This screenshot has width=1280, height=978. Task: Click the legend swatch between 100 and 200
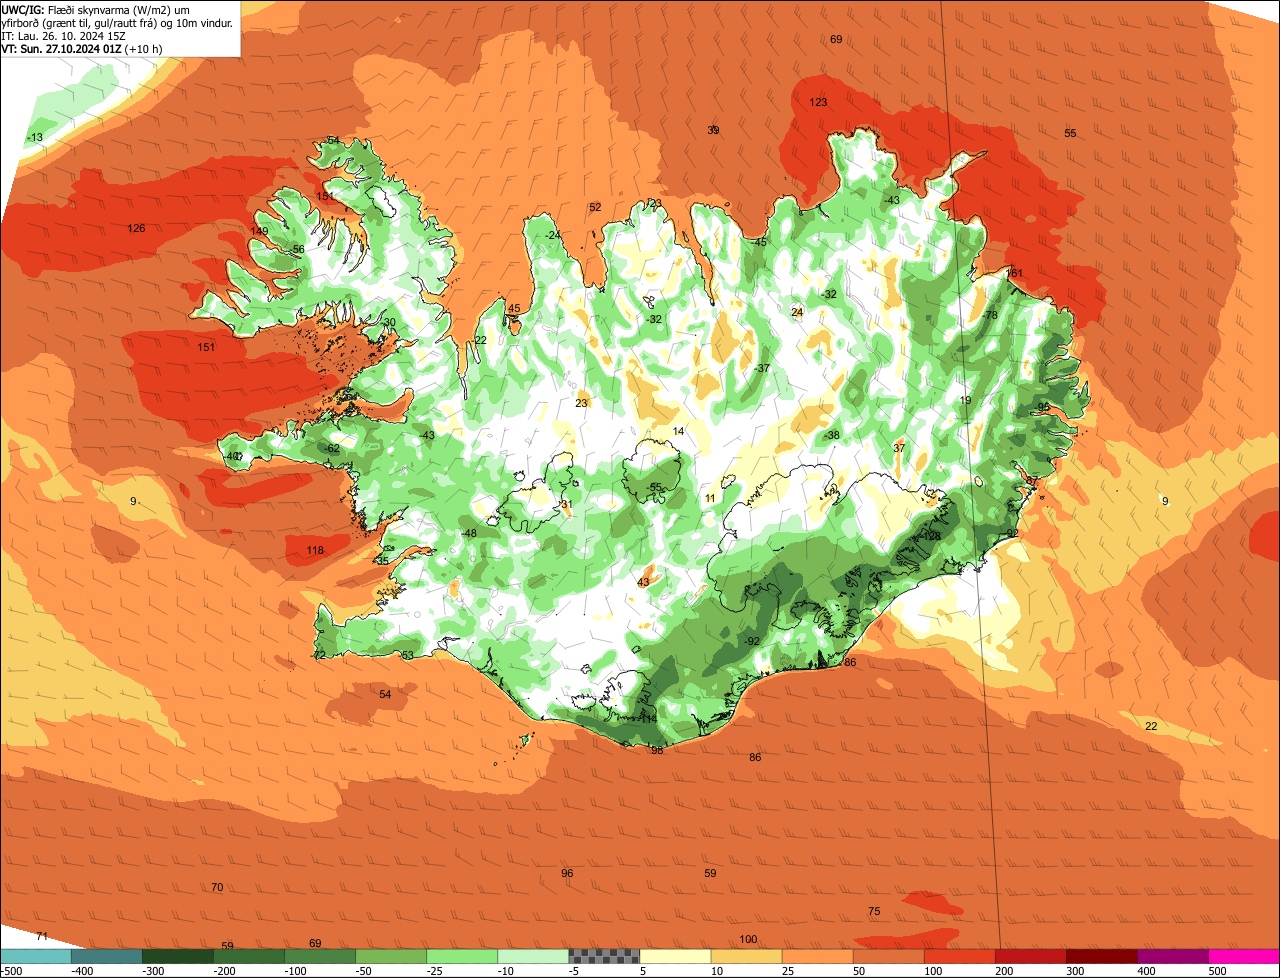click(959, 956)
